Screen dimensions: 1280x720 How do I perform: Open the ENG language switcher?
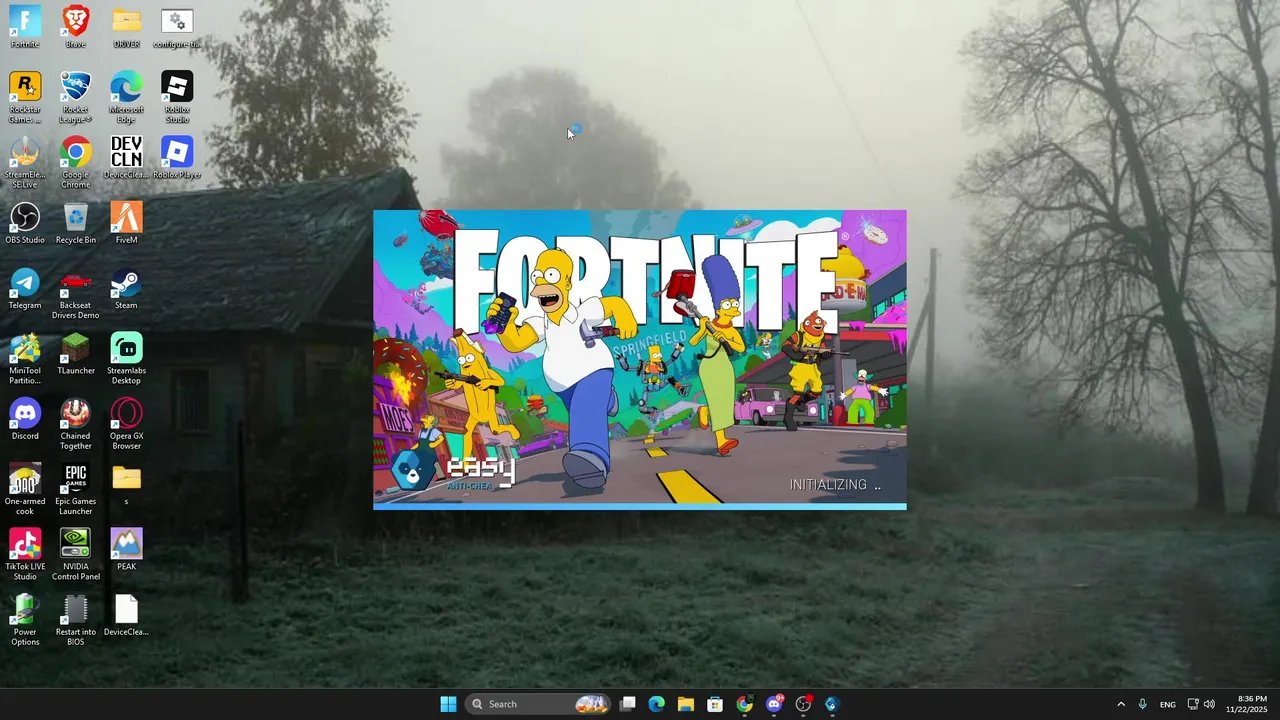coord(1168,704)
